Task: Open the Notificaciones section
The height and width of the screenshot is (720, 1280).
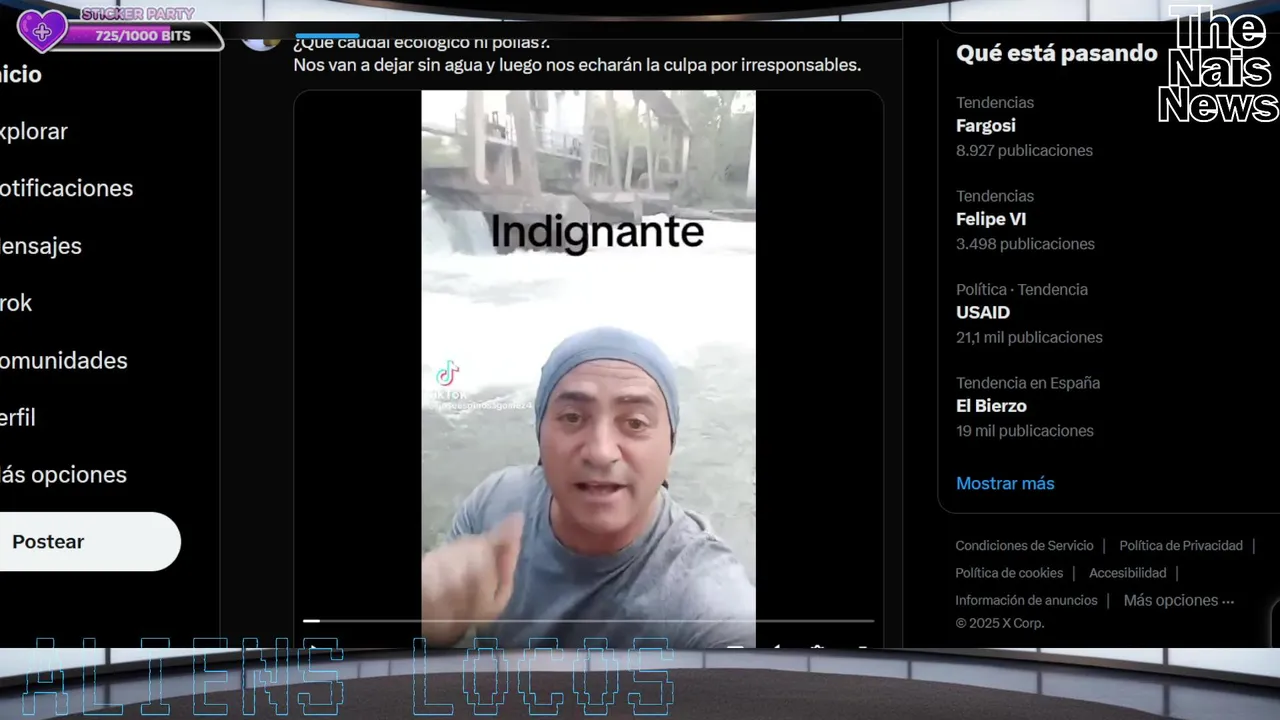Action: (66, 189)
